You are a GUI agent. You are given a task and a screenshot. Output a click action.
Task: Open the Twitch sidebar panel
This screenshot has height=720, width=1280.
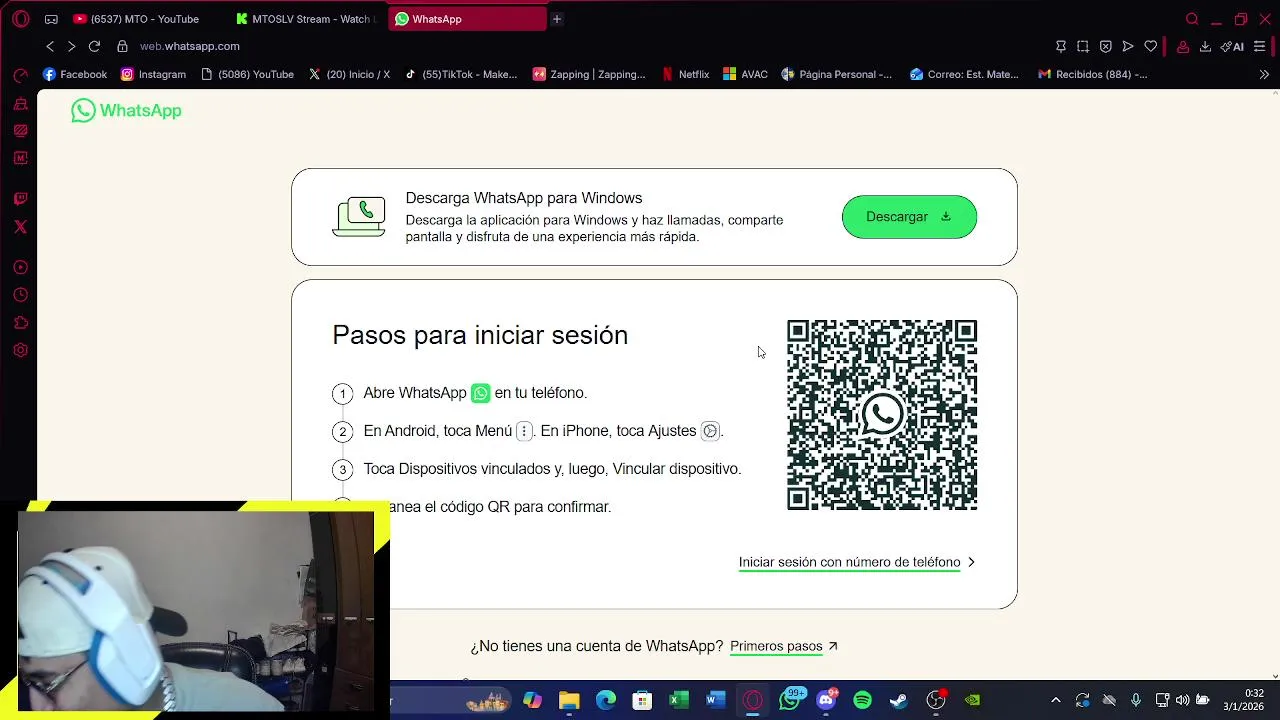click(20, 199)
